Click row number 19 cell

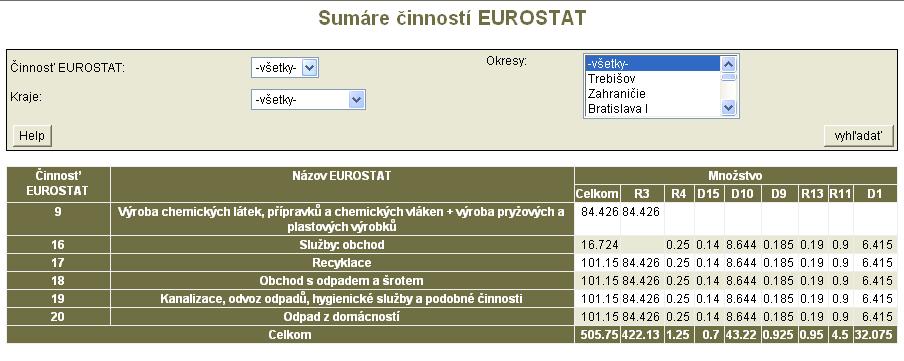(58, 299)
